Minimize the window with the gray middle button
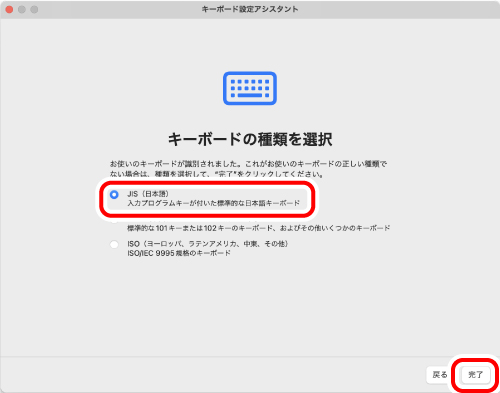Image resolution: width=500 pixels, height=393 pixels. point(22,10)
